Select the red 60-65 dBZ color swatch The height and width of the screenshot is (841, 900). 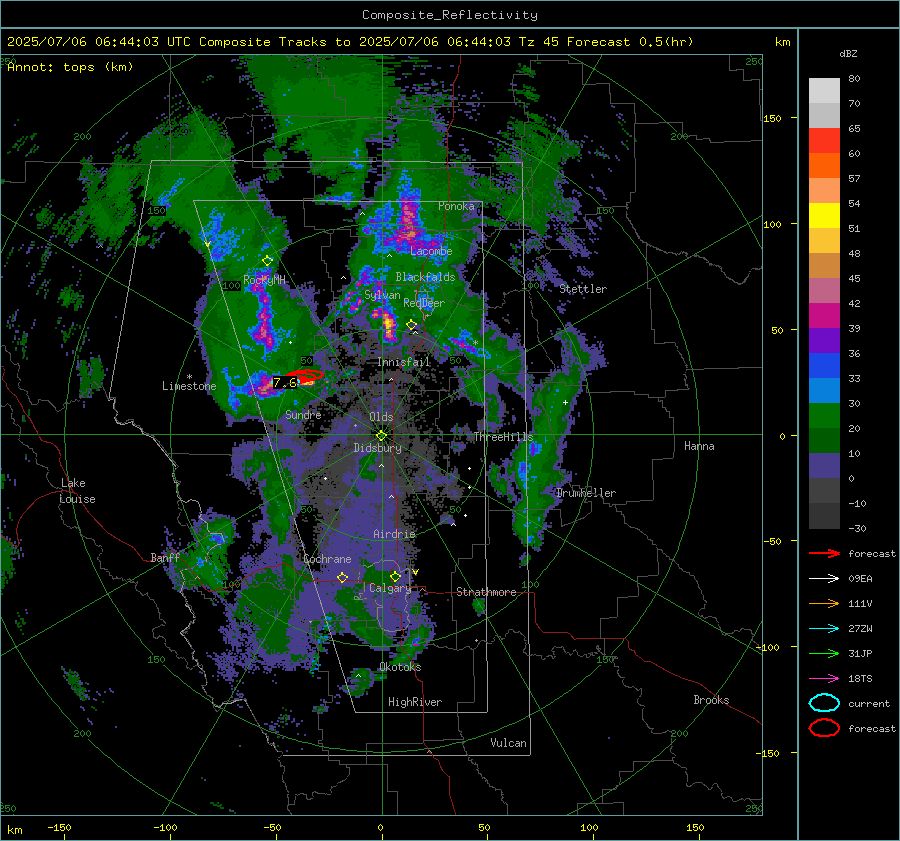[824, 141]
